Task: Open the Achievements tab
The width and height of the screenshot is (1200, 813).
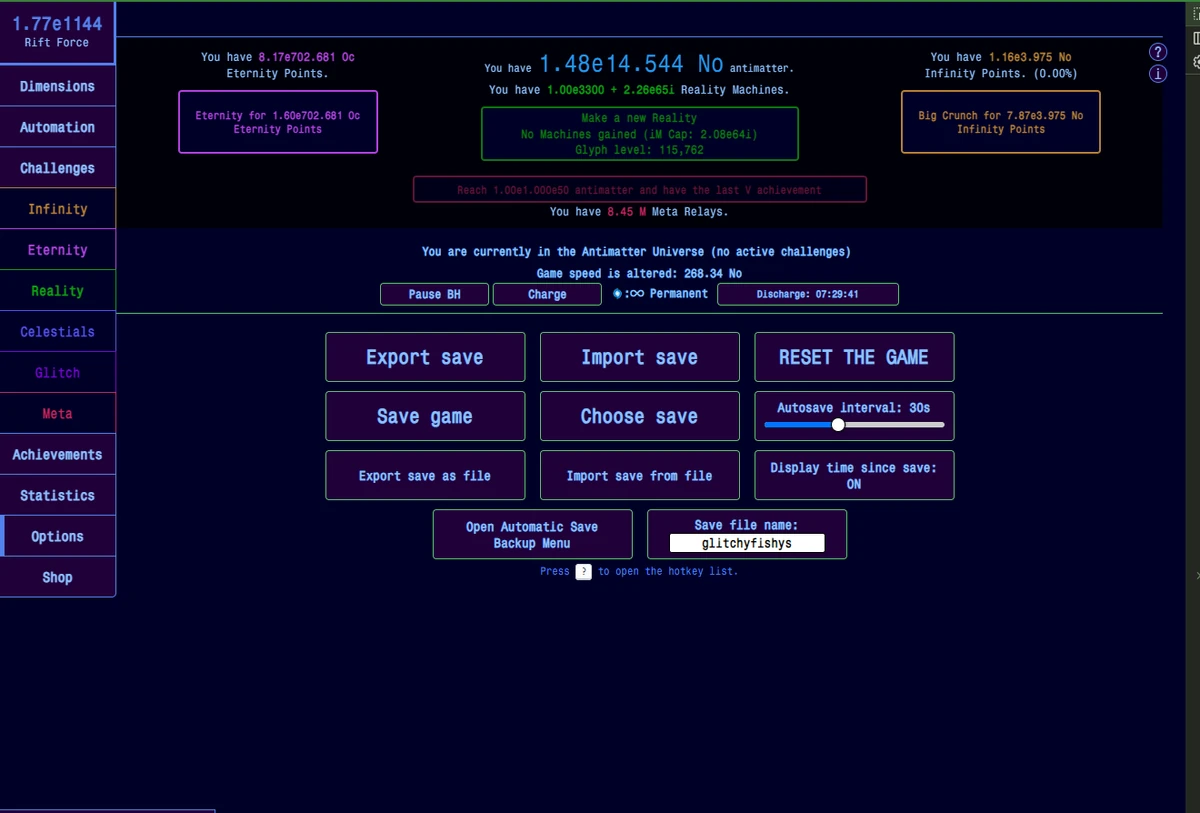Action: (x=57, y=454)
